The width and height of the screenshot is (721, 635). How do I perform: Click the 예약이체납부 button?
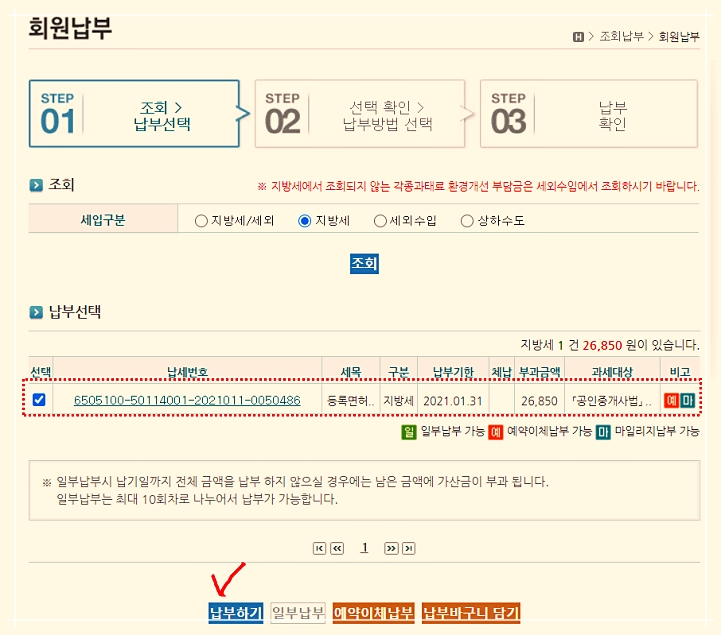373,613
